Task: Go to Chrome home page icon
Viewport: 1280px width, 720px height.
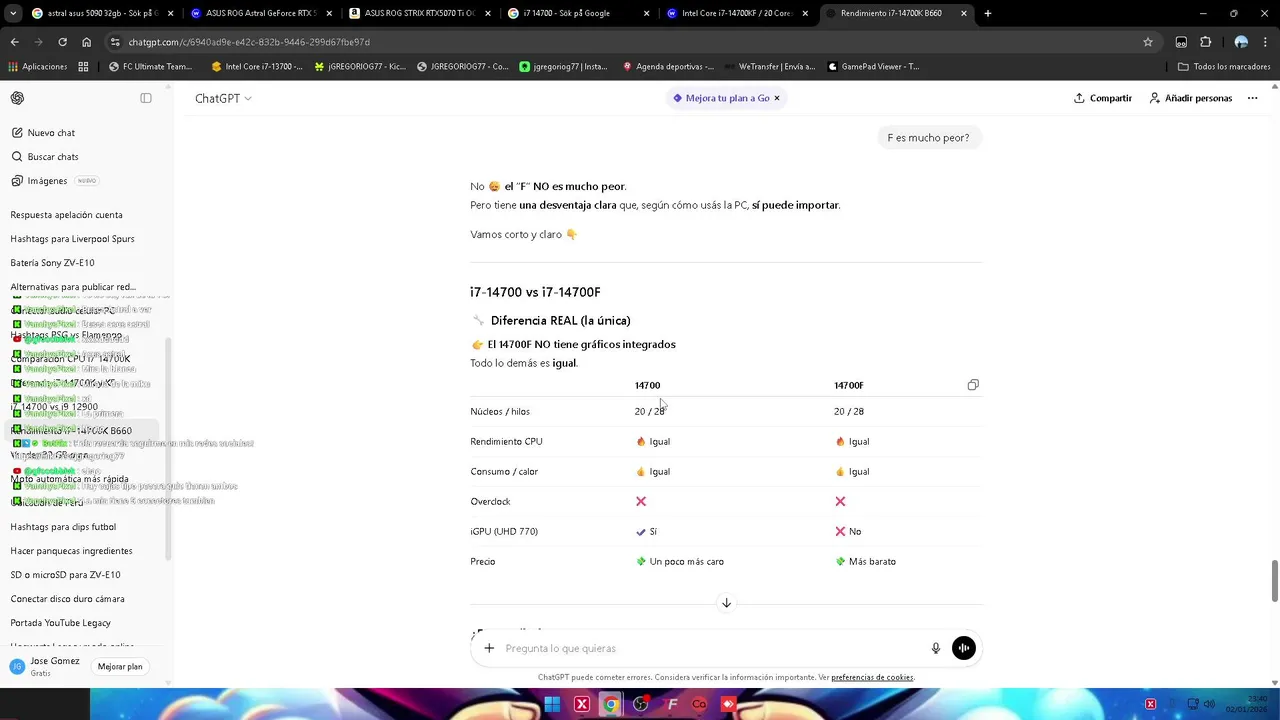Action: click(86, 42)
